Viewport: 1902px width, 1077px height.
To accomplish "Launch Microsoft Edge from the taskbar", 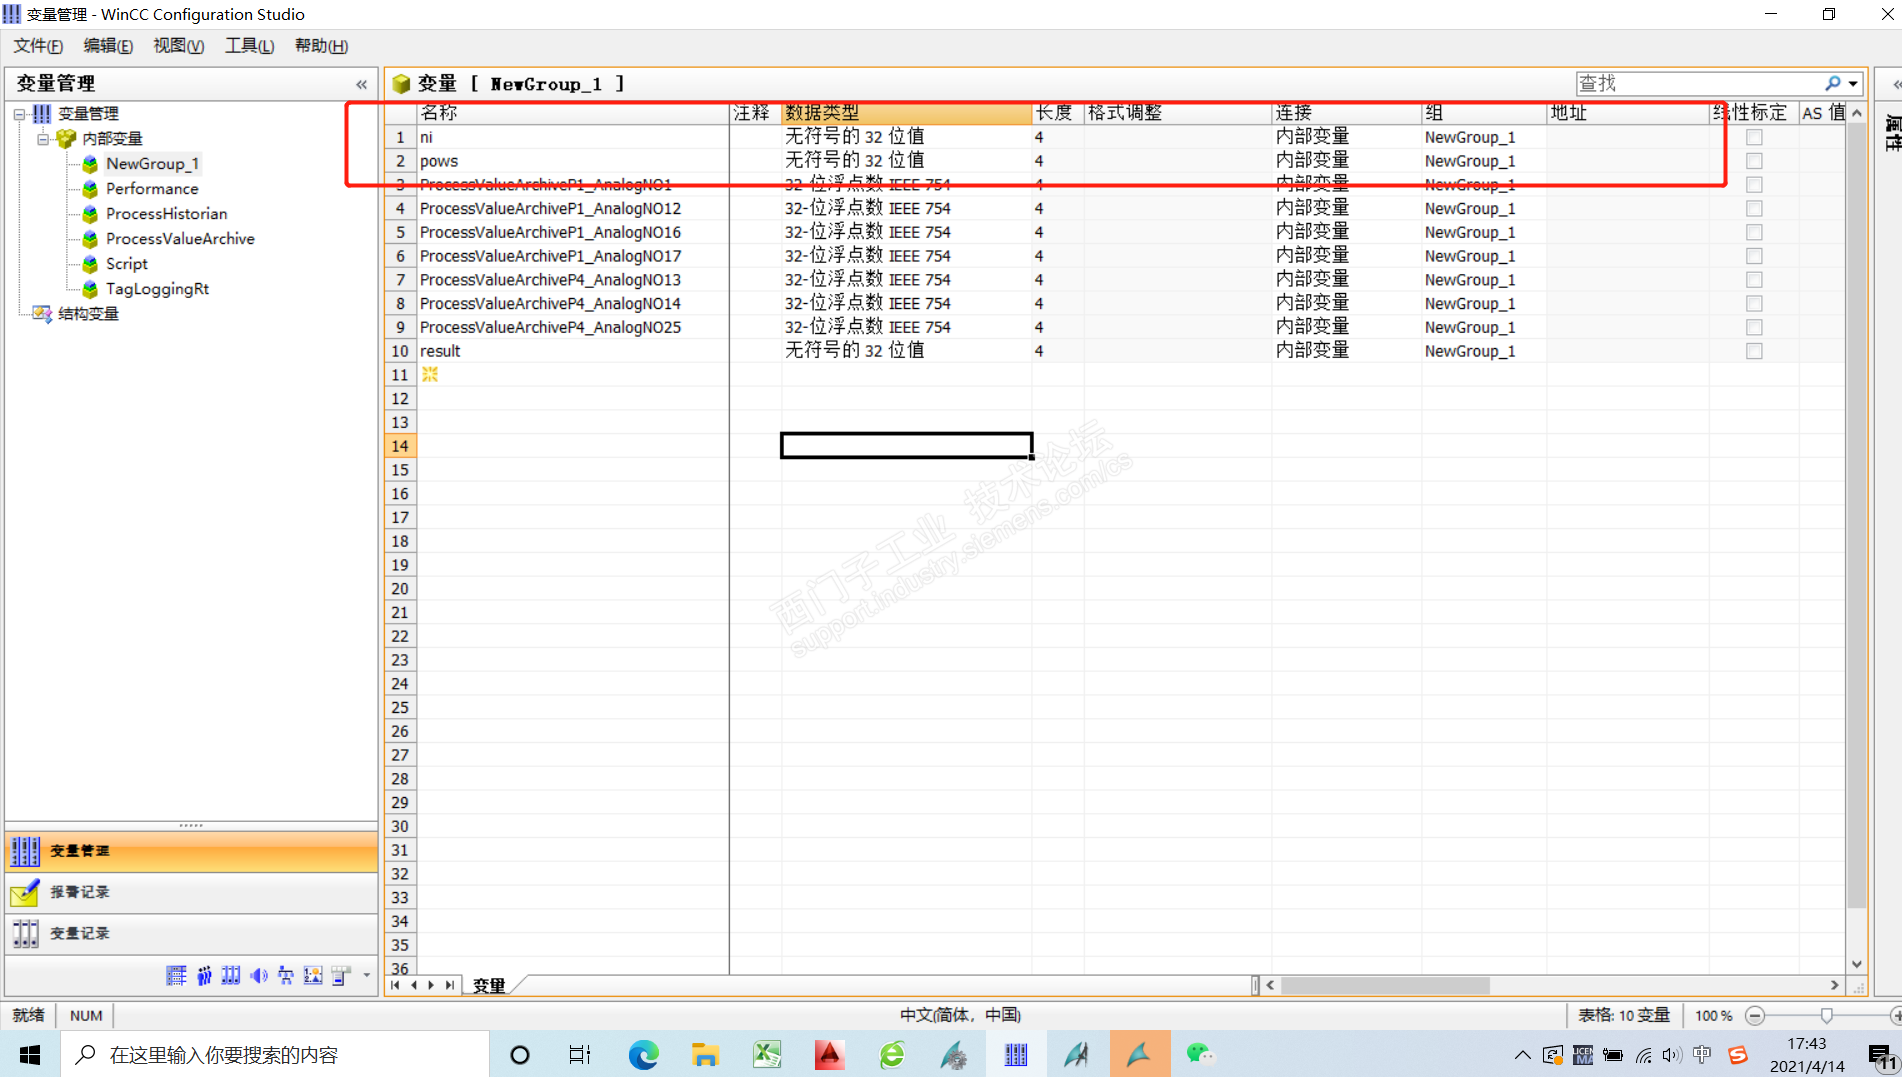I will [643, 1055].
